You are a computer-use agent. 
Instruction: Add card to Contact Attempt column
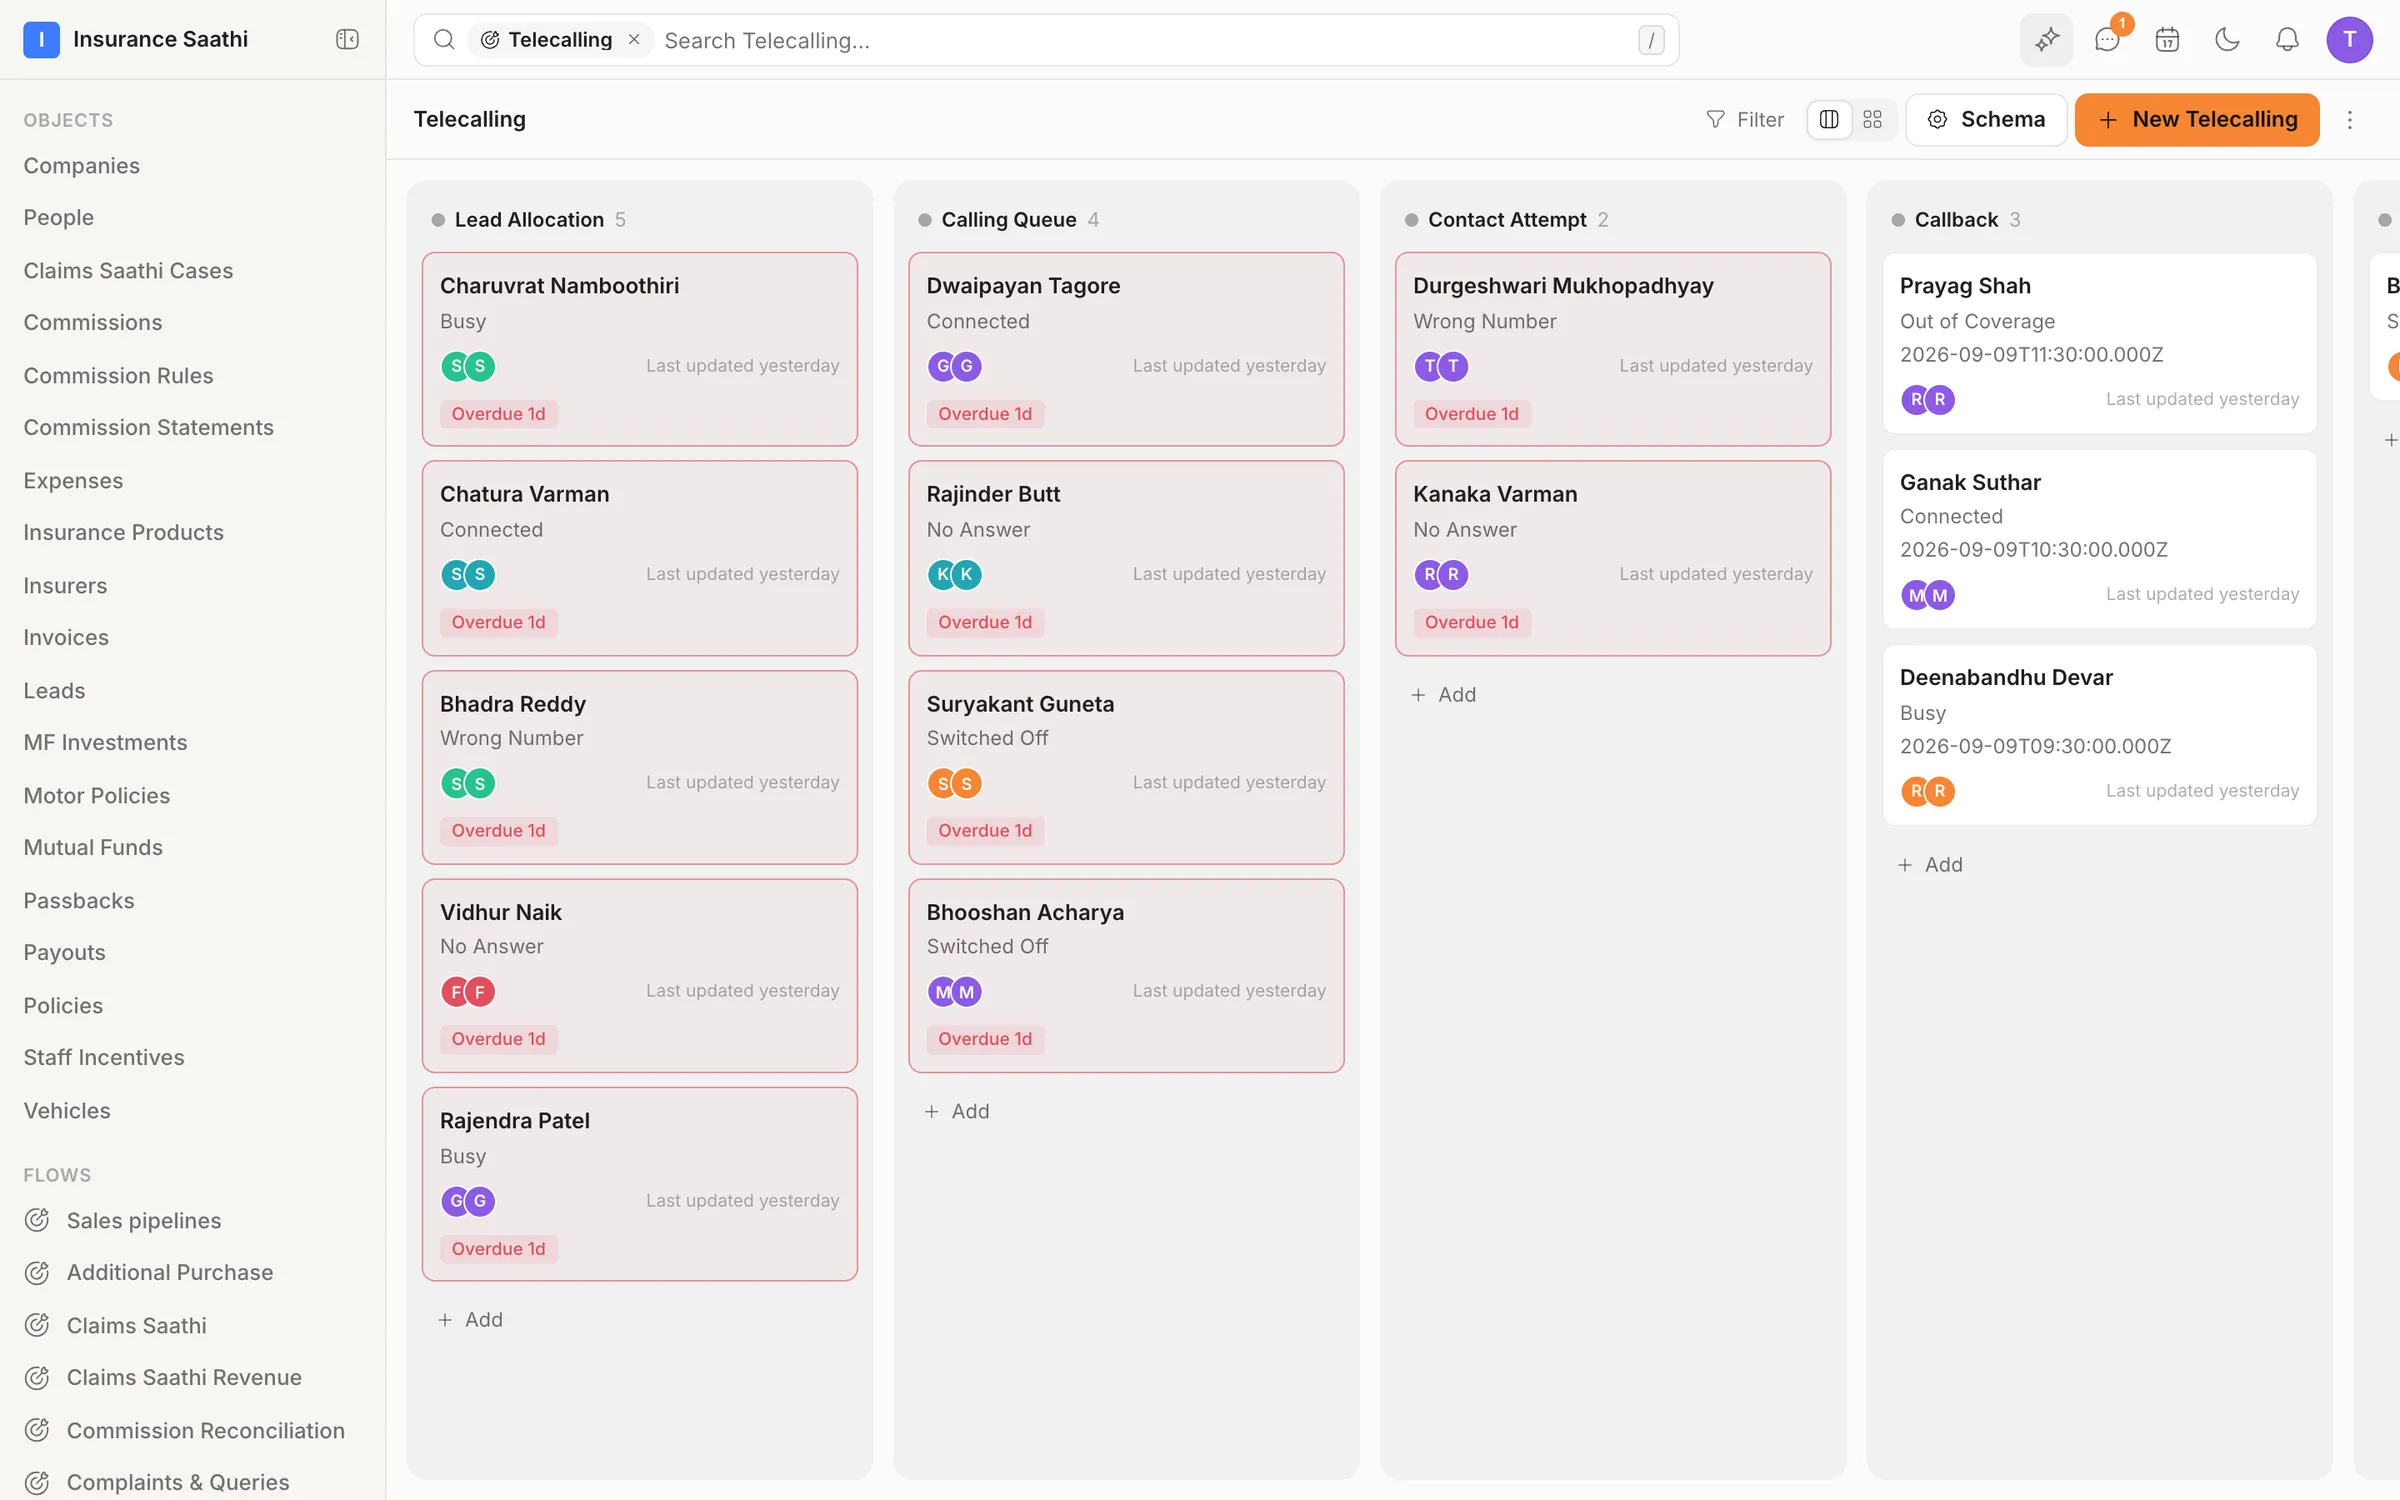click(1443, 694)
